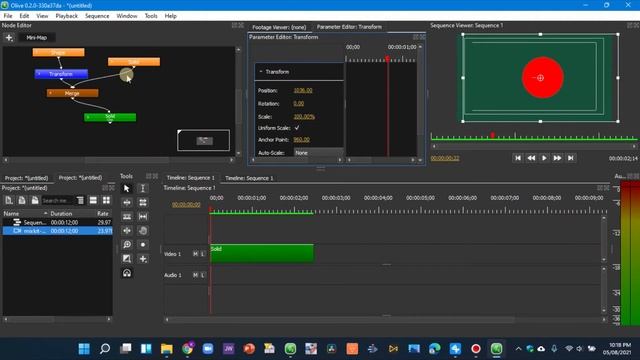Select the Slip tool
640x360 pixels.
143,216
